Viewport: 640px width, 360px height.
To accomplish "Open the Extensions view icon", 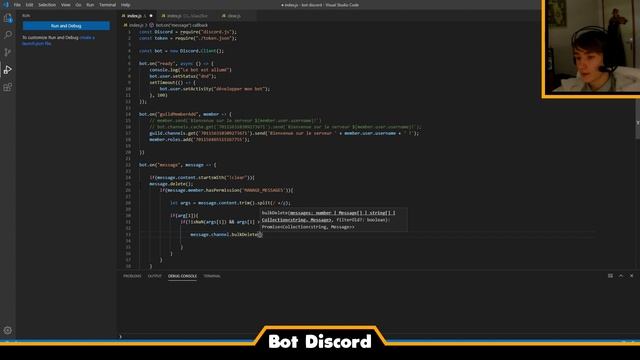I will tap(8, 87).
